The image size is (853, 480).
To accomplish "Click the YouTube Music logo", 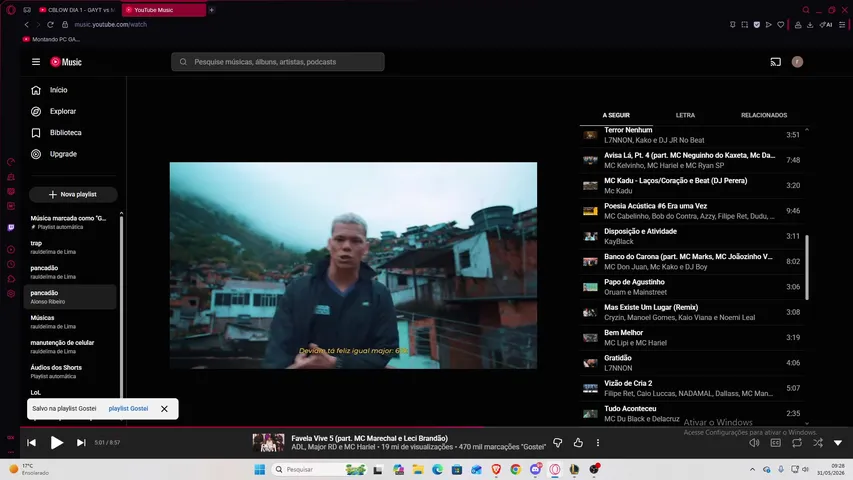I will pos(66,62).
